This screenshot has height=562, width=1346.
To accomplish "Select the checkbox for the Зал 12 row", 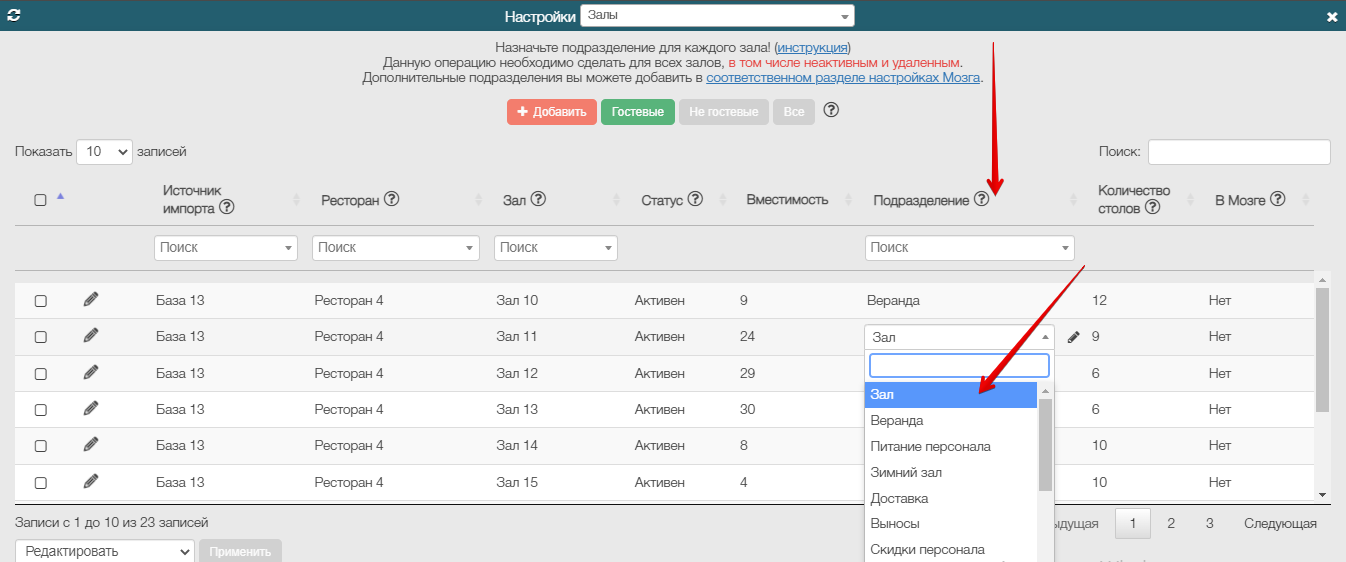I will pyautogui.click(x=41, y=374).
